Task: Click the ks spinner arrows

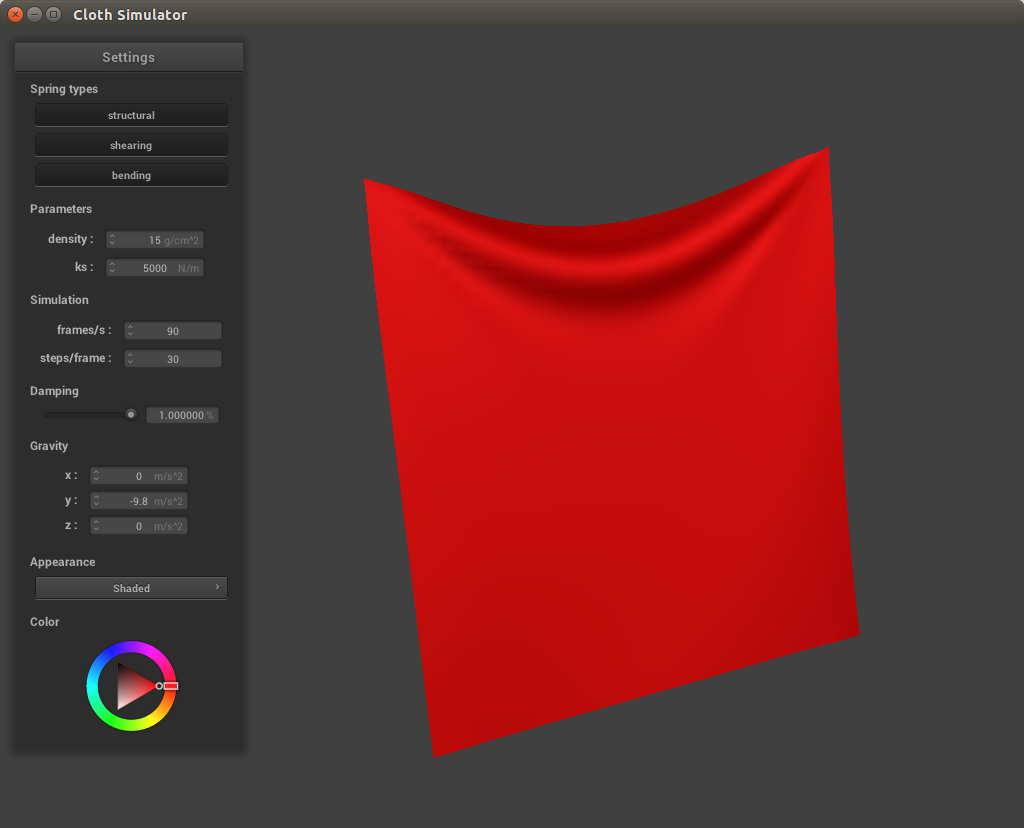Action: pyautogui.click(x=113, y=268)
